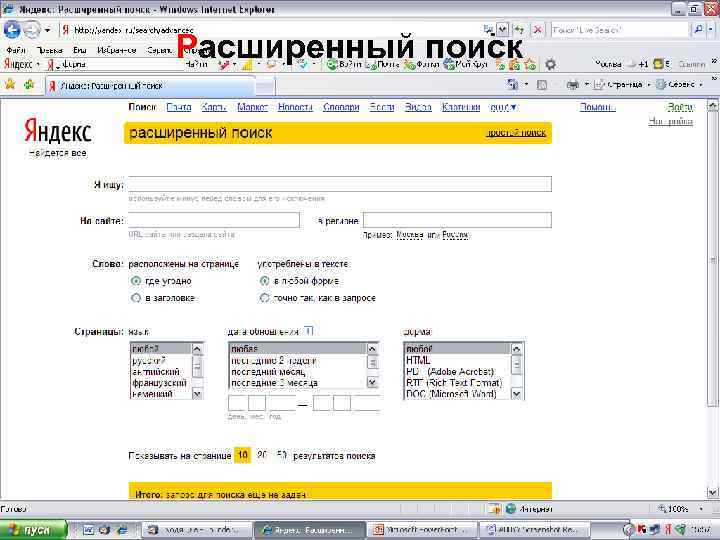Open the Карты link
This screenshot has width=720, height=540.
214,107
